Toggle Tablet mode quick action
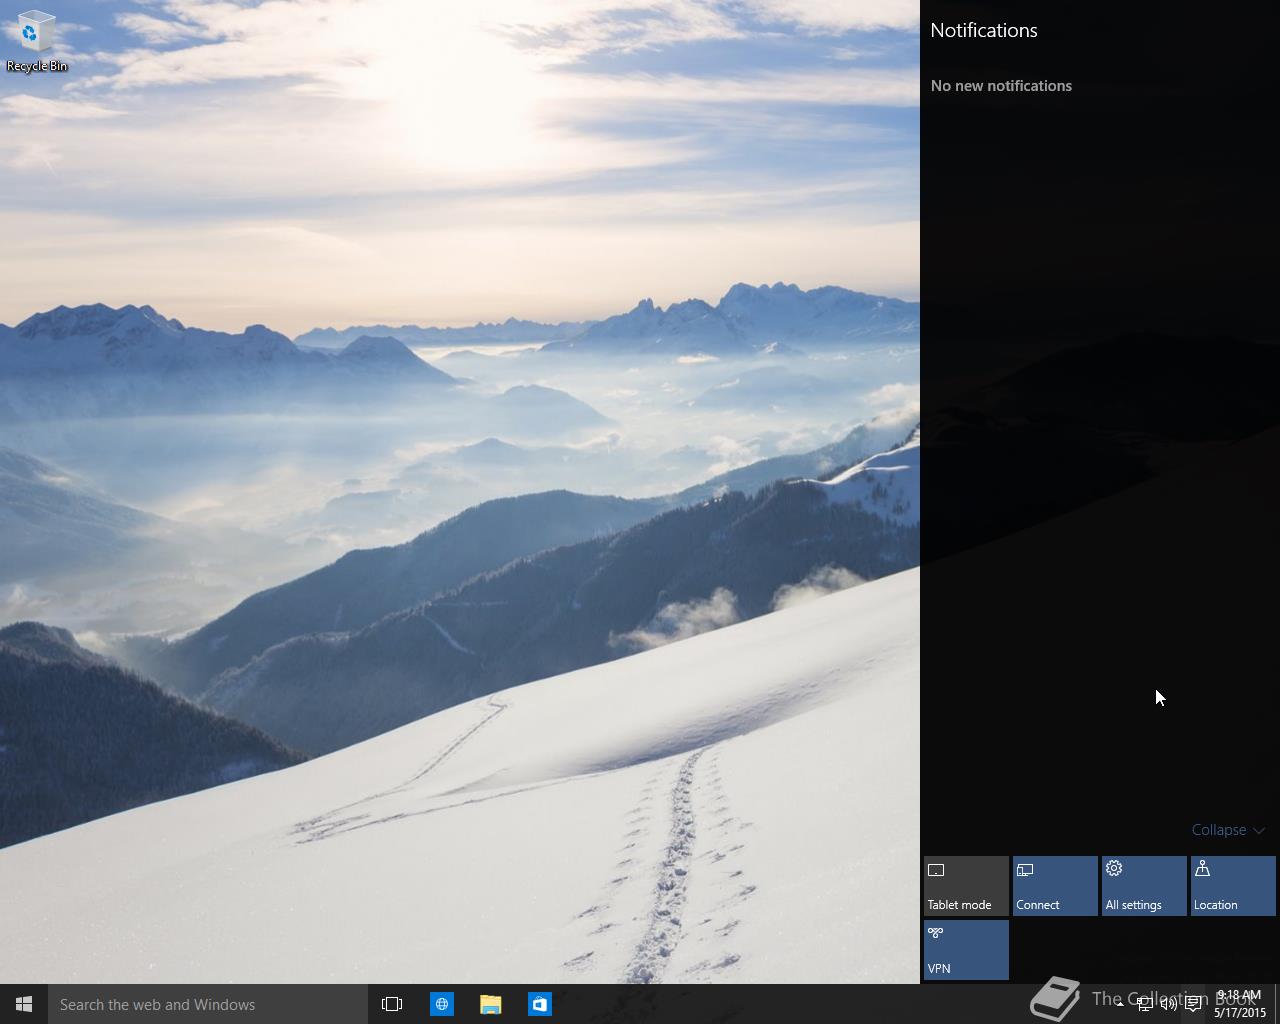Screen dimensions: 1280x1024 pos(966,886)
